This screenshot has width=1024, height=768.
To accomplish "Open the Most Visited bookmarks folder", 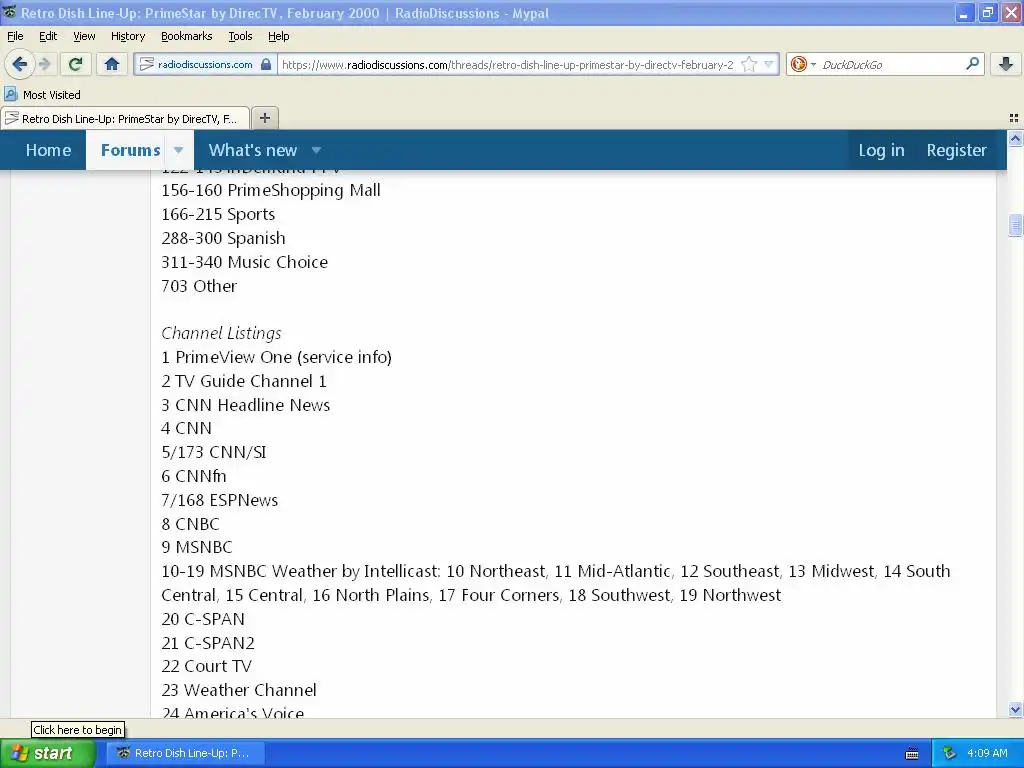I will 42,95.
